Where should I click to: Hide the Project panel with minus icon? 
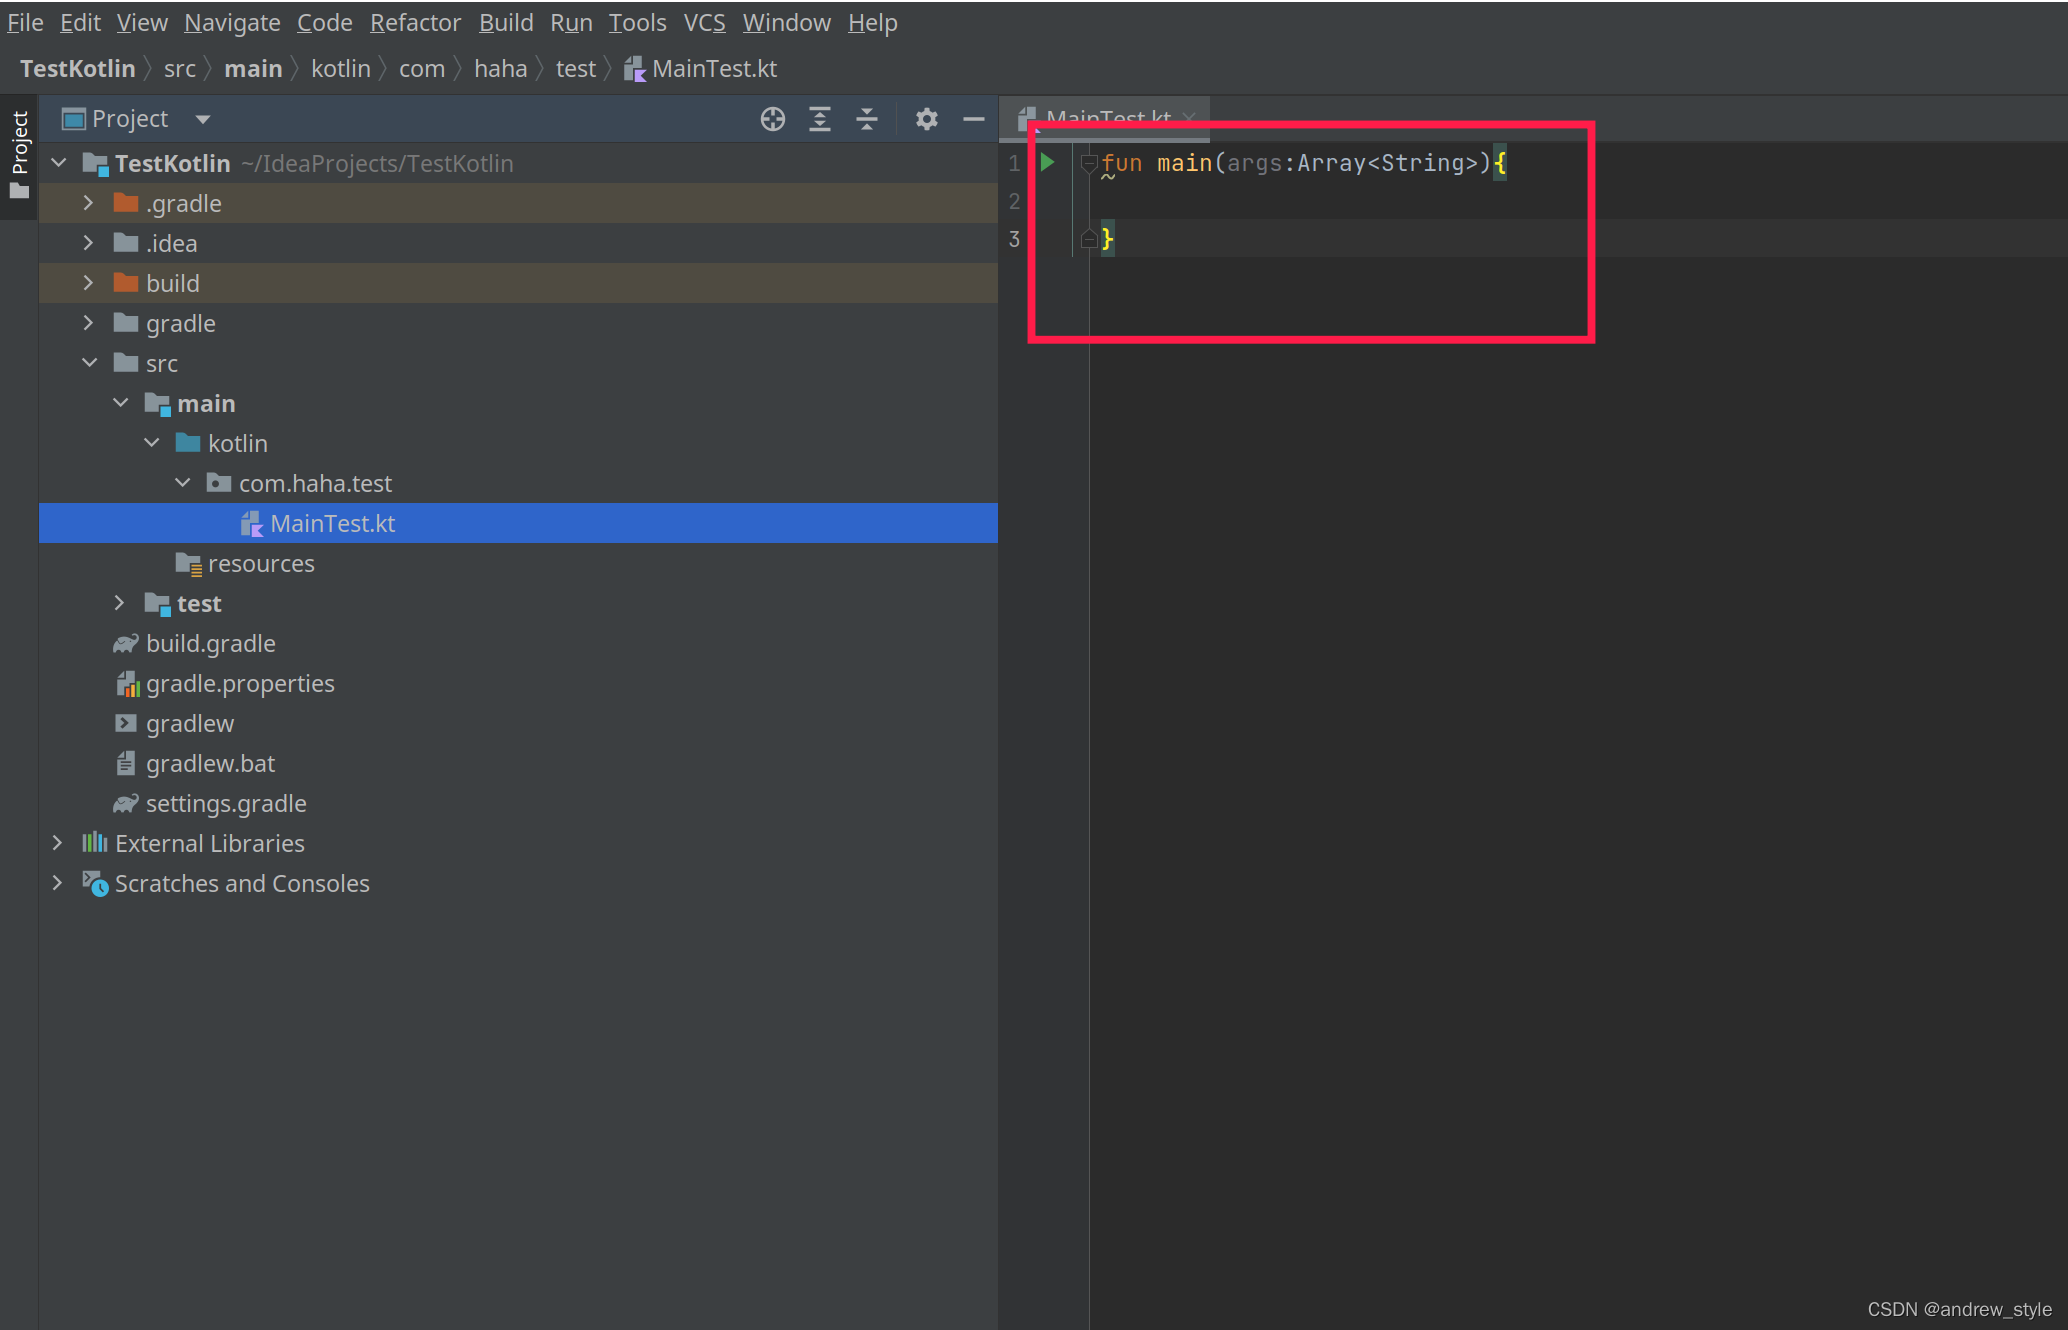[x=973, y=119]
